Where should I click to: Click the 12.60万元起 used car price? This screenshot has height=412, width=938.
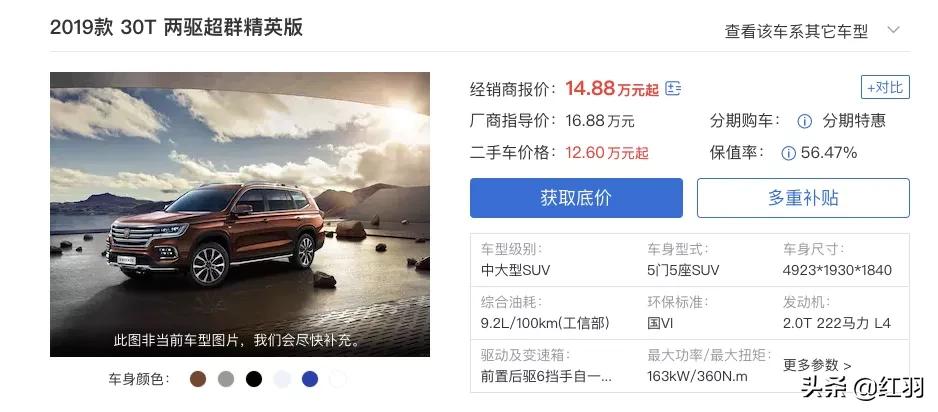607,153
